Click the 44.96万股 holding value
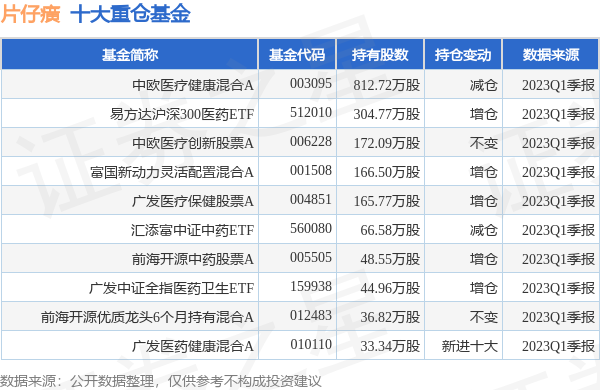The width and height of the screenshot is (600, 390). [390, 288]
